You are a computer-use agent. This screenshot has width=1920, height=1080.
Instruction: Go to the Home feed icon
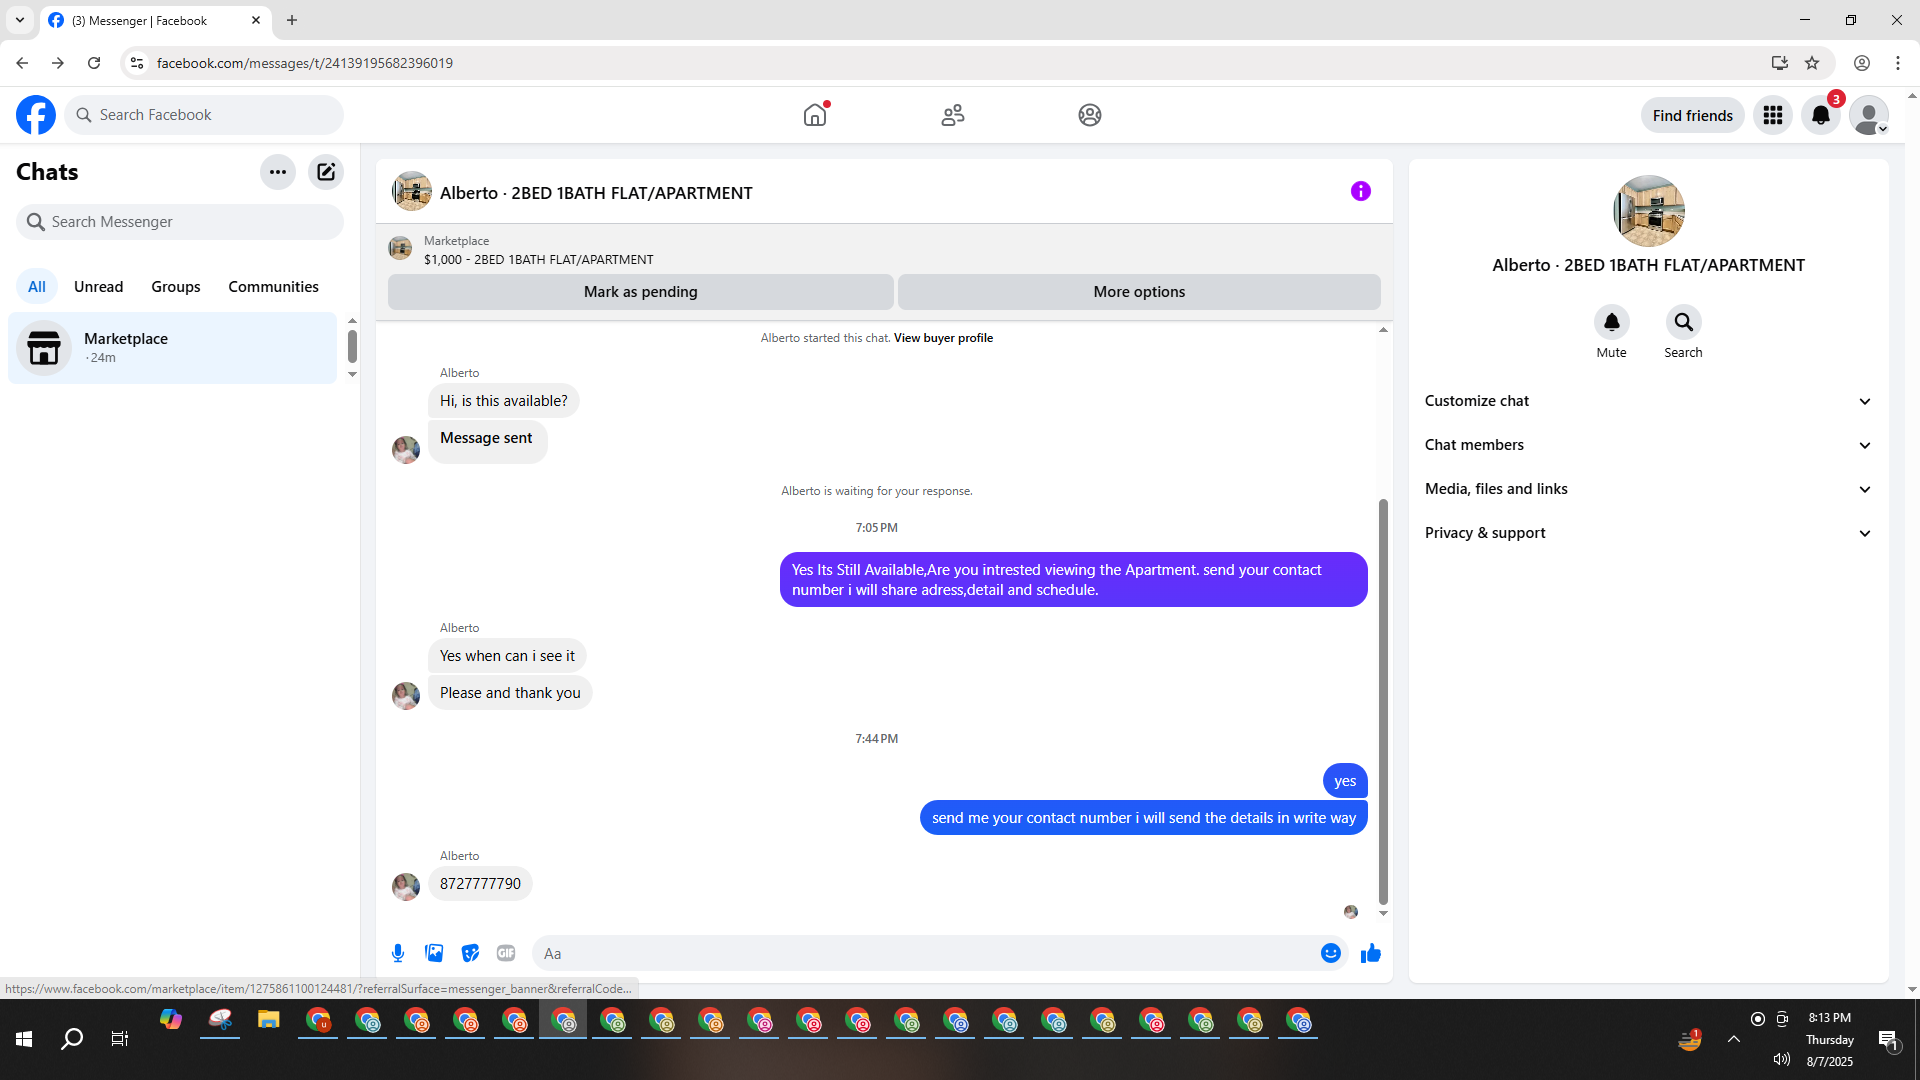(815, 115)
